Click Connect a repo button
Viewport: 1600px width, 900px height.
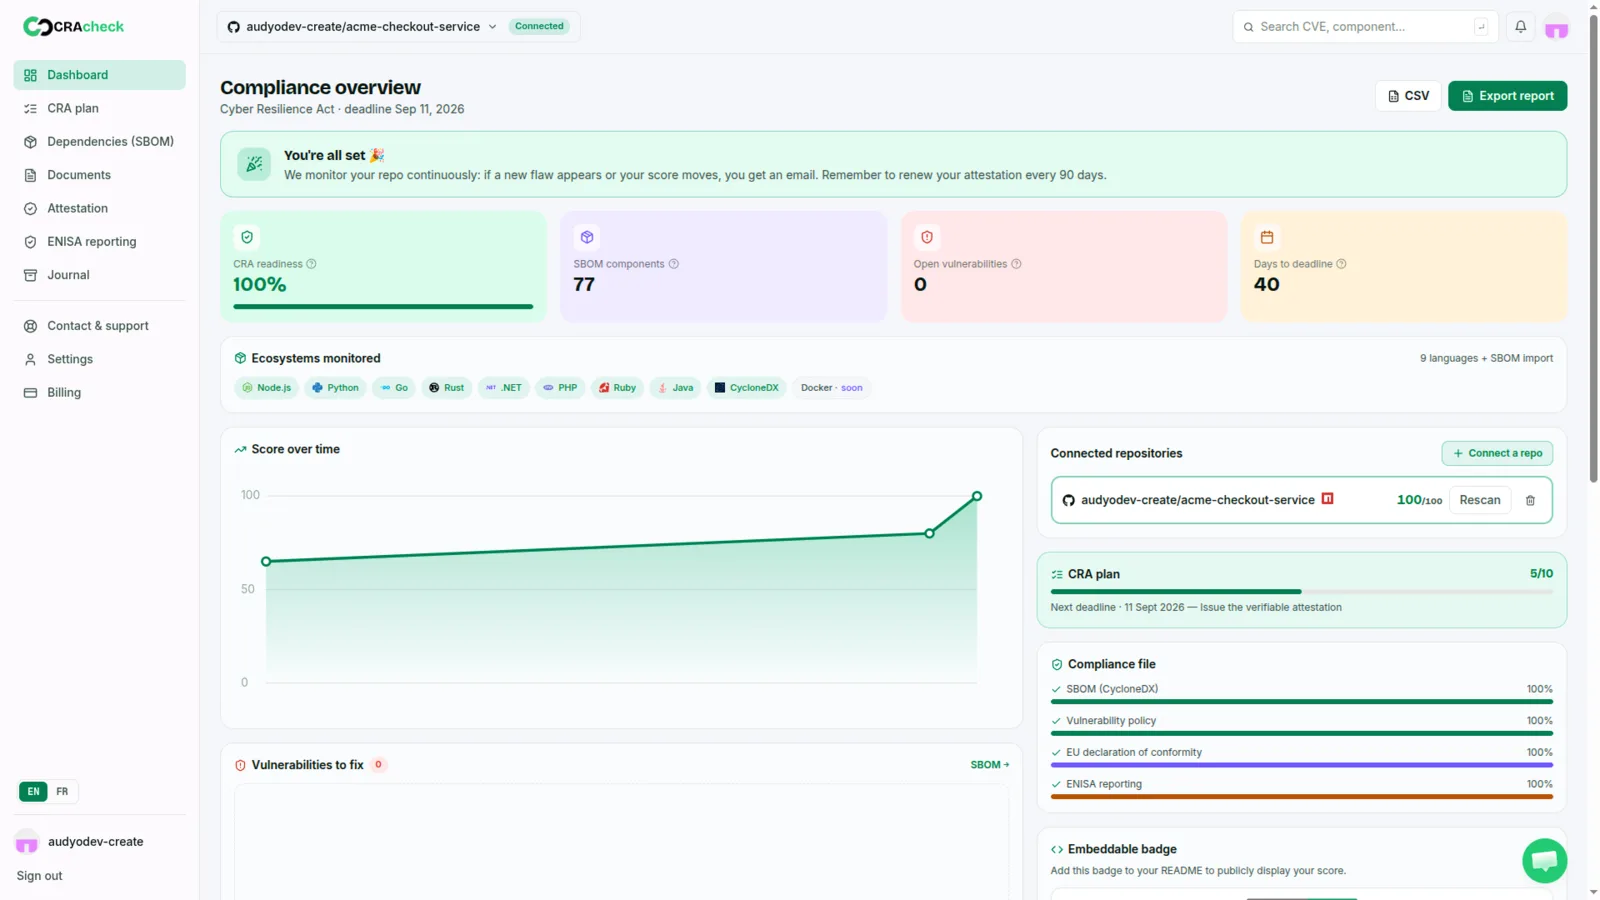(x=1497, y=453)
